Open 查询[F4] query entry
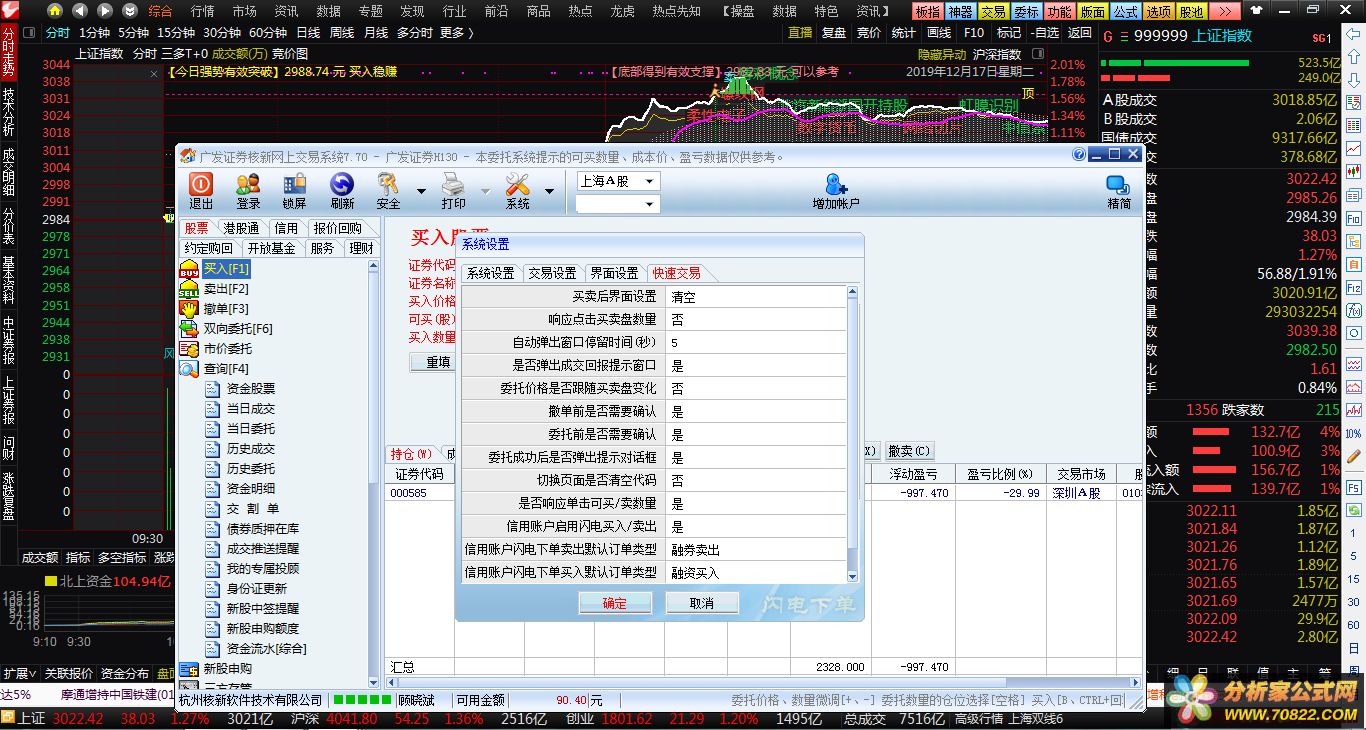The height and width of the screenshot is (730, 1366). click(226, 369)
